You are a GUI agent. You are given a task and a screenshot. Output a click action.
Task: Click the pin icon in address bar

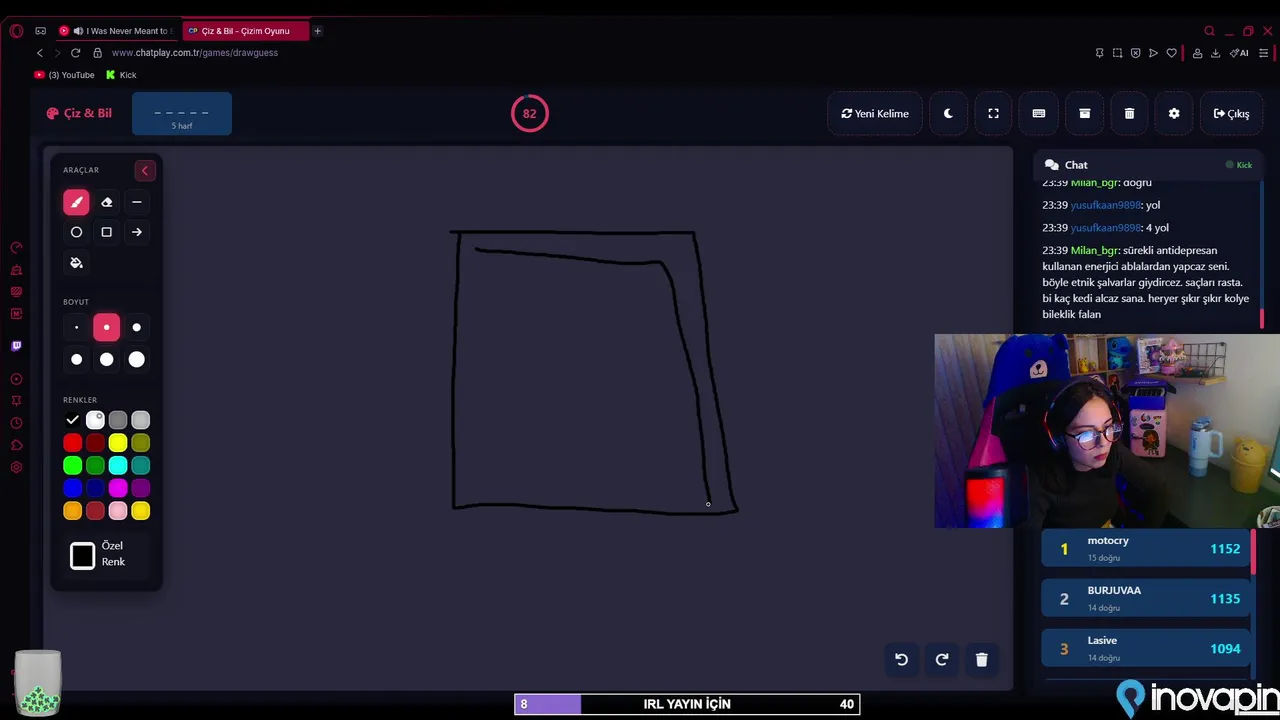coord(1099,53)
